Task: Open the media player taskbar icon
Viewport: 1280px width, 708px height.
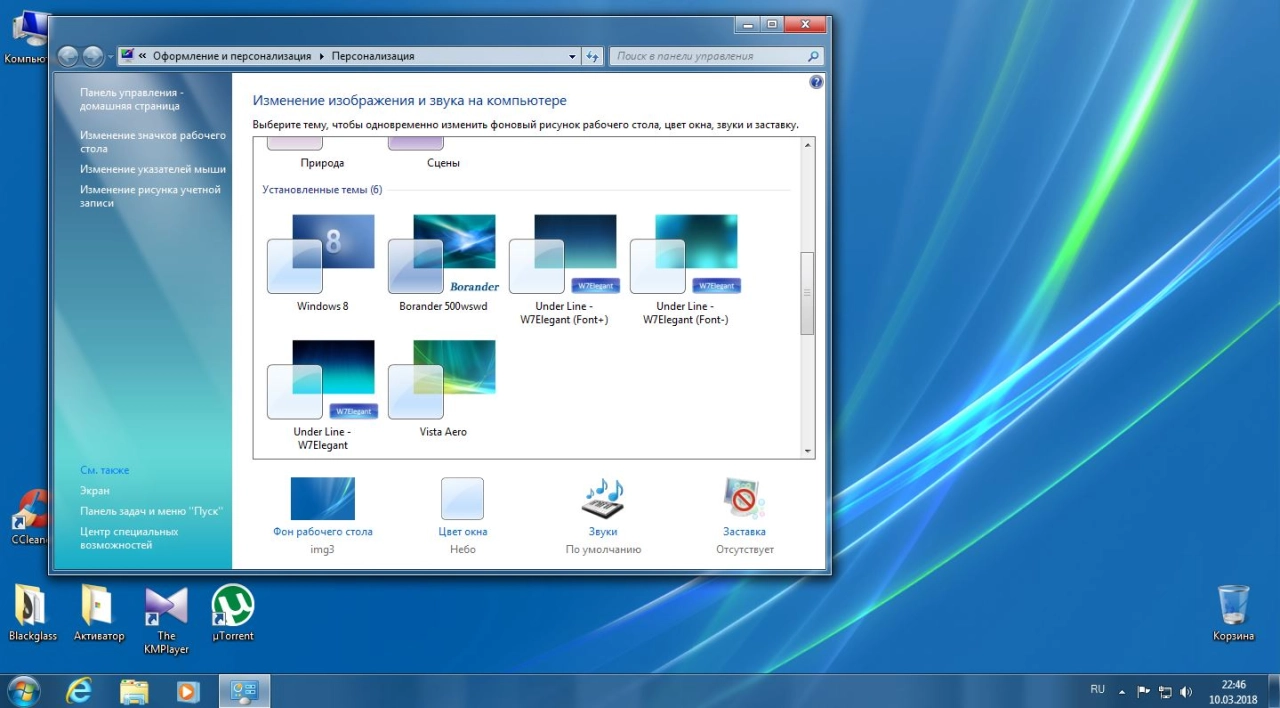Action: pos(187,691)
